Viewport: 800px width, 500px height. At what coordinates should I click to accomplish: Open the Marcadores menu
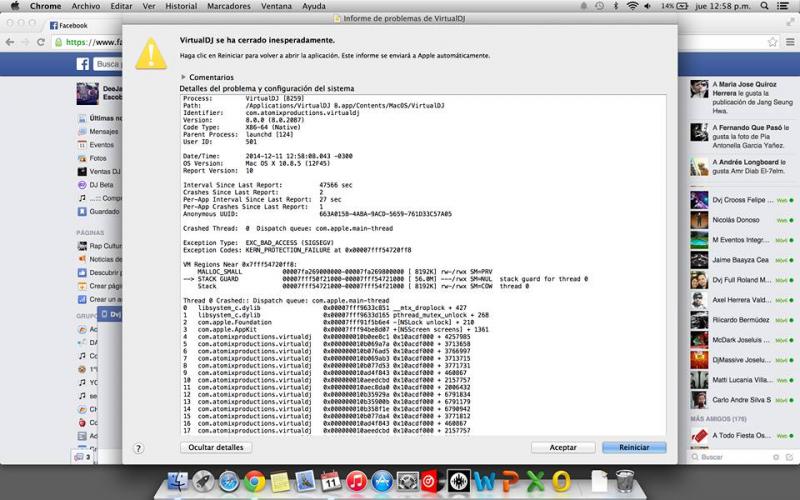tap(229, 6)
